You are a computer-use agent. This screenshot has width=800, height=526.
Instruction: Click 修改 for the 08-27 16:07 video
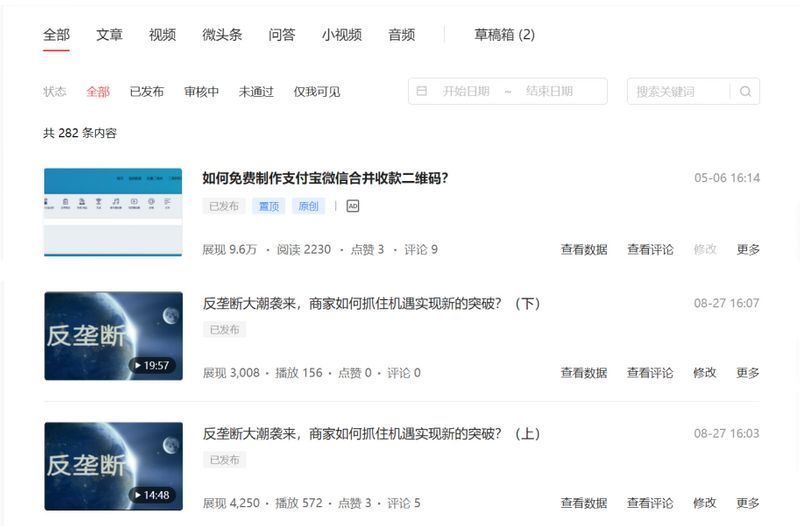(705, 373)
